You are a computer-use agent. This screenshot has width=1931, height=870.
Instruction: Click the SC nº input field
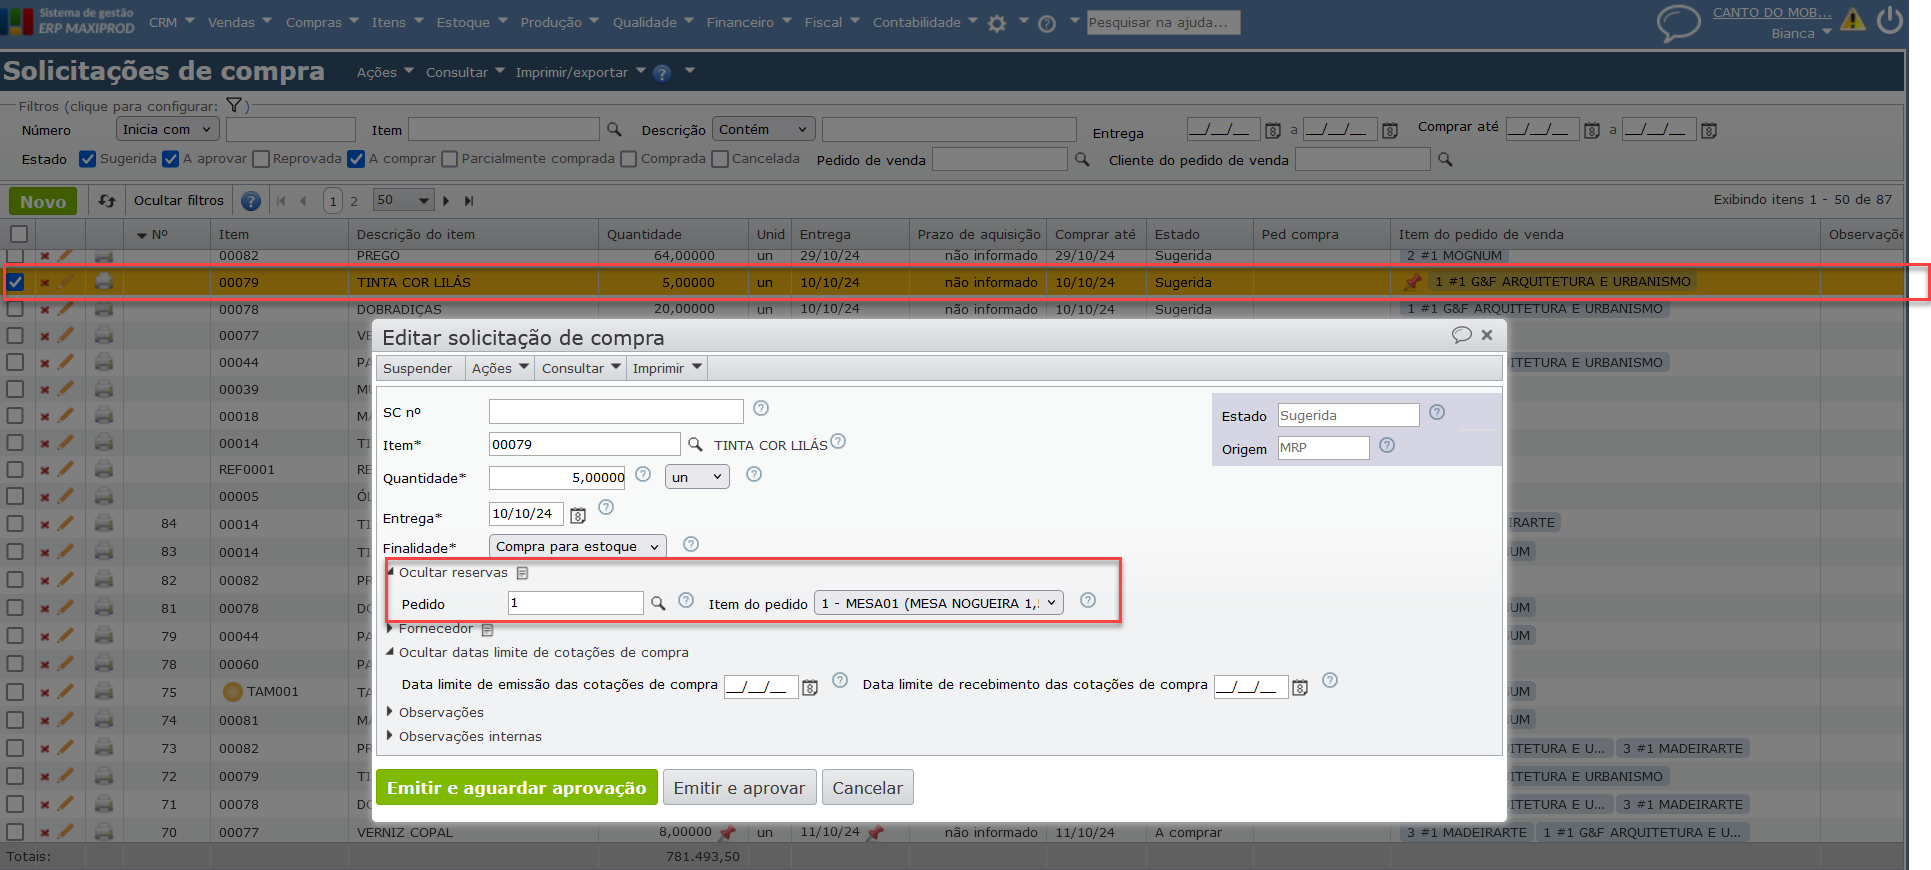pos(616,411)
